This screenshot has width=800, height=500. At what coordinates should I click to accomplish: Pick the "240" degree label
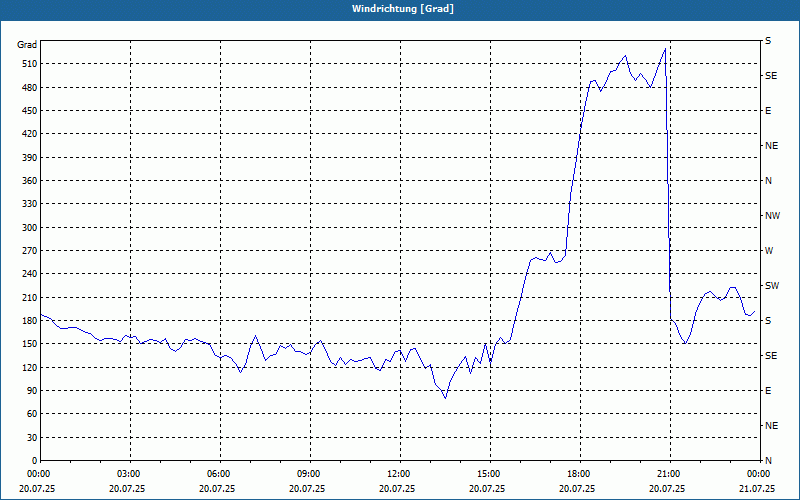pyautogui.click(x=30, y=274)
